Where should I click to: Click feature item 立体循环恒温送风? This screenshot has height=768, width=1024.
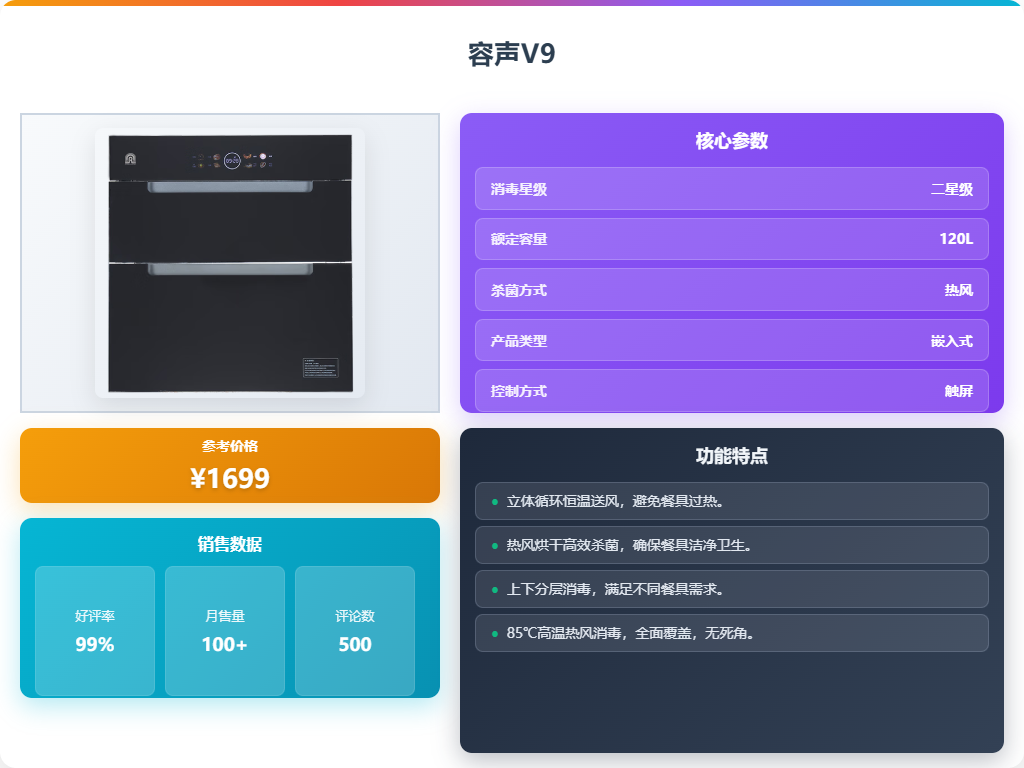pos(731,501)
